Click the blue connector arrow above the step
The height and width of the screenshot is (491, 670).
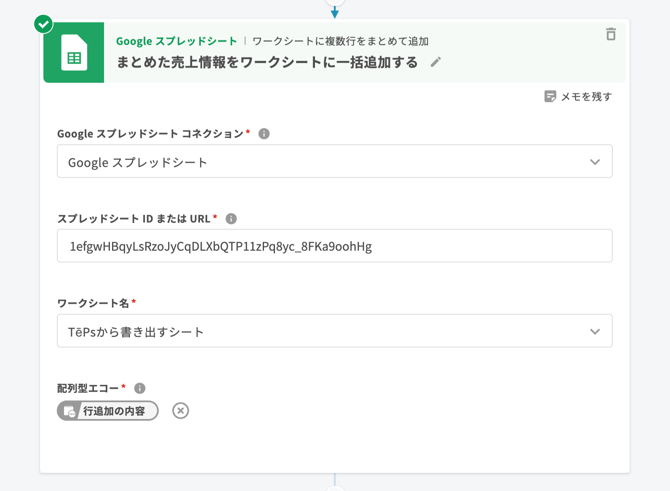pos(335,12)
